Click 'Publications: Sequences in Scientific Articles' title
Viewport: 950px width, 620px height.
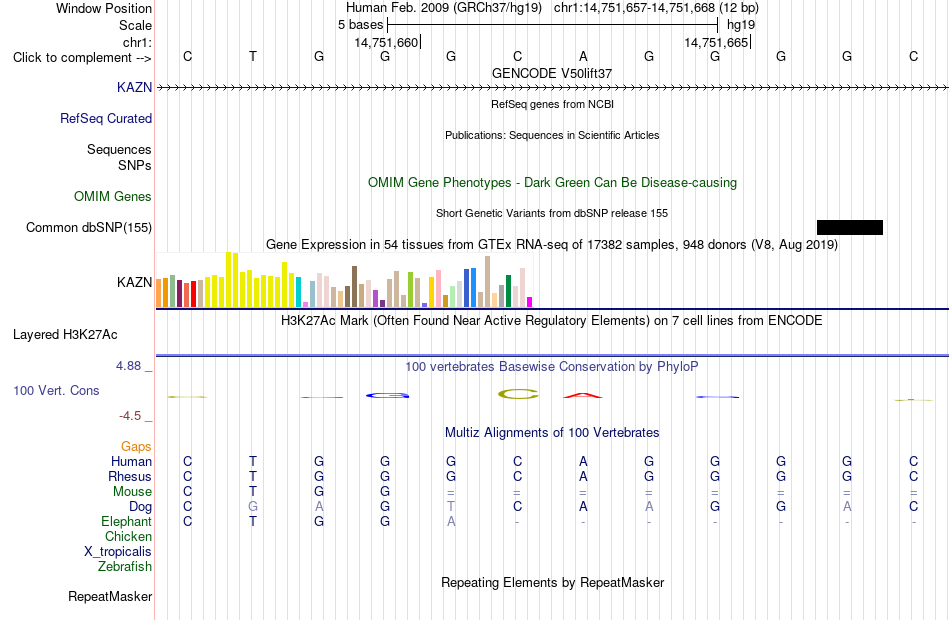coord(552,135)
